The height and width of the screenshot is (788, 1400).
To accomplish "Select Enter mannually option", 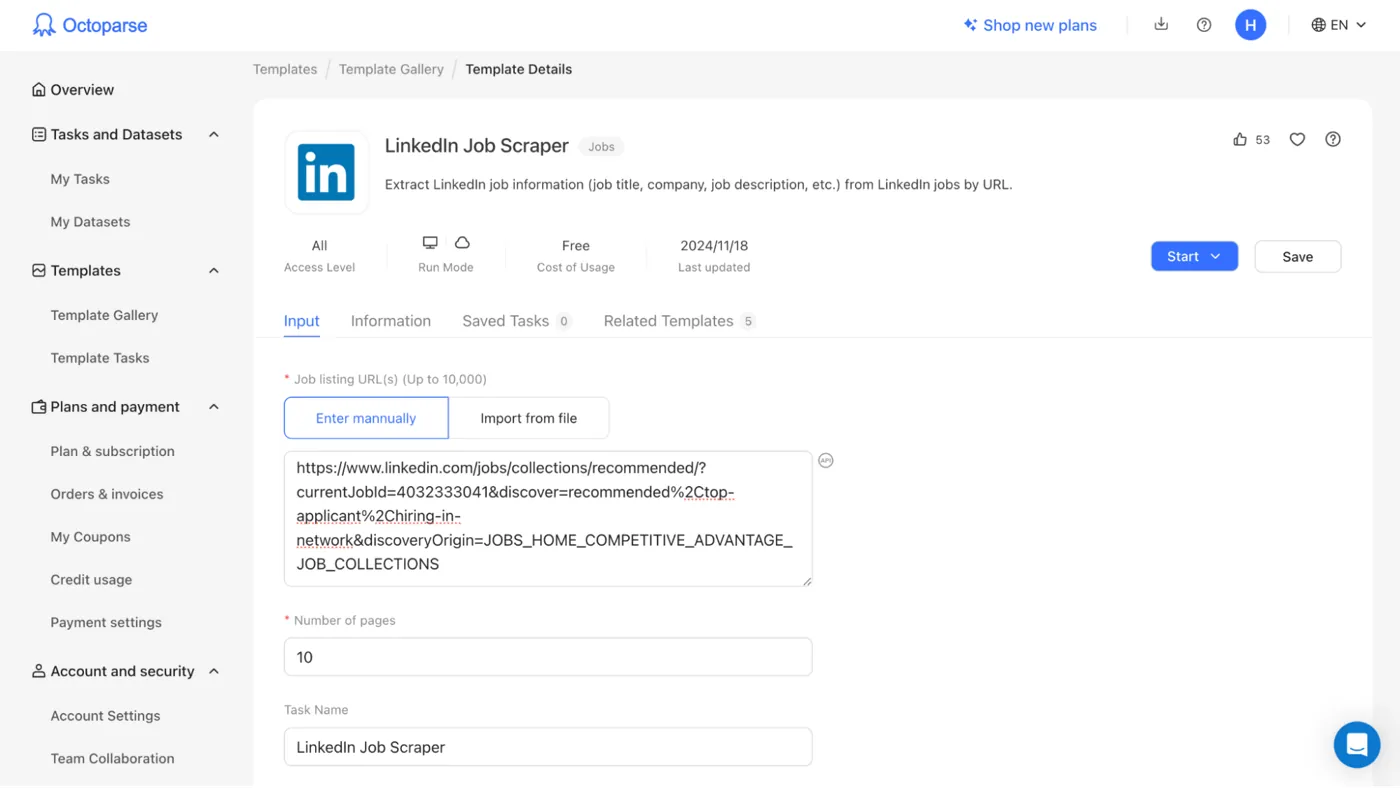I will tap(366, 418).
